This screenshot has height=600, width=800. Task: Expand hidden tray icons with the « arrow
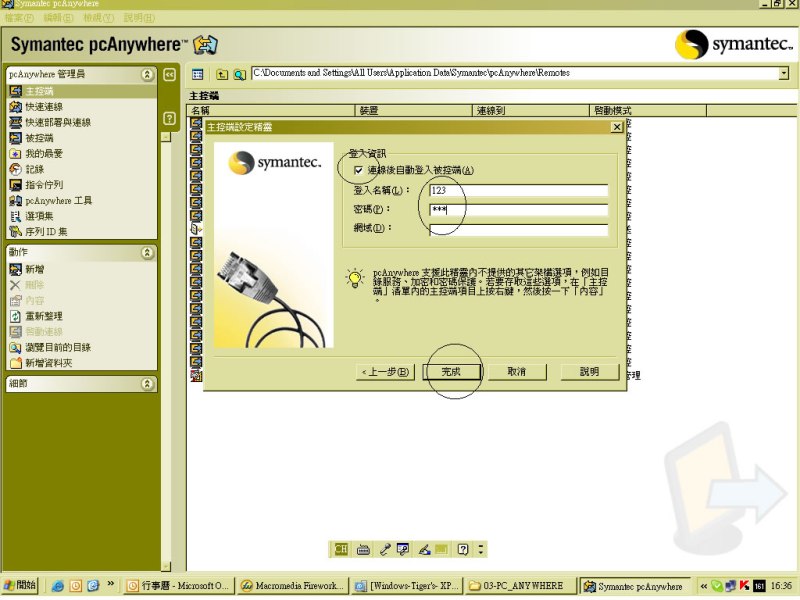(x=704, y=586)
